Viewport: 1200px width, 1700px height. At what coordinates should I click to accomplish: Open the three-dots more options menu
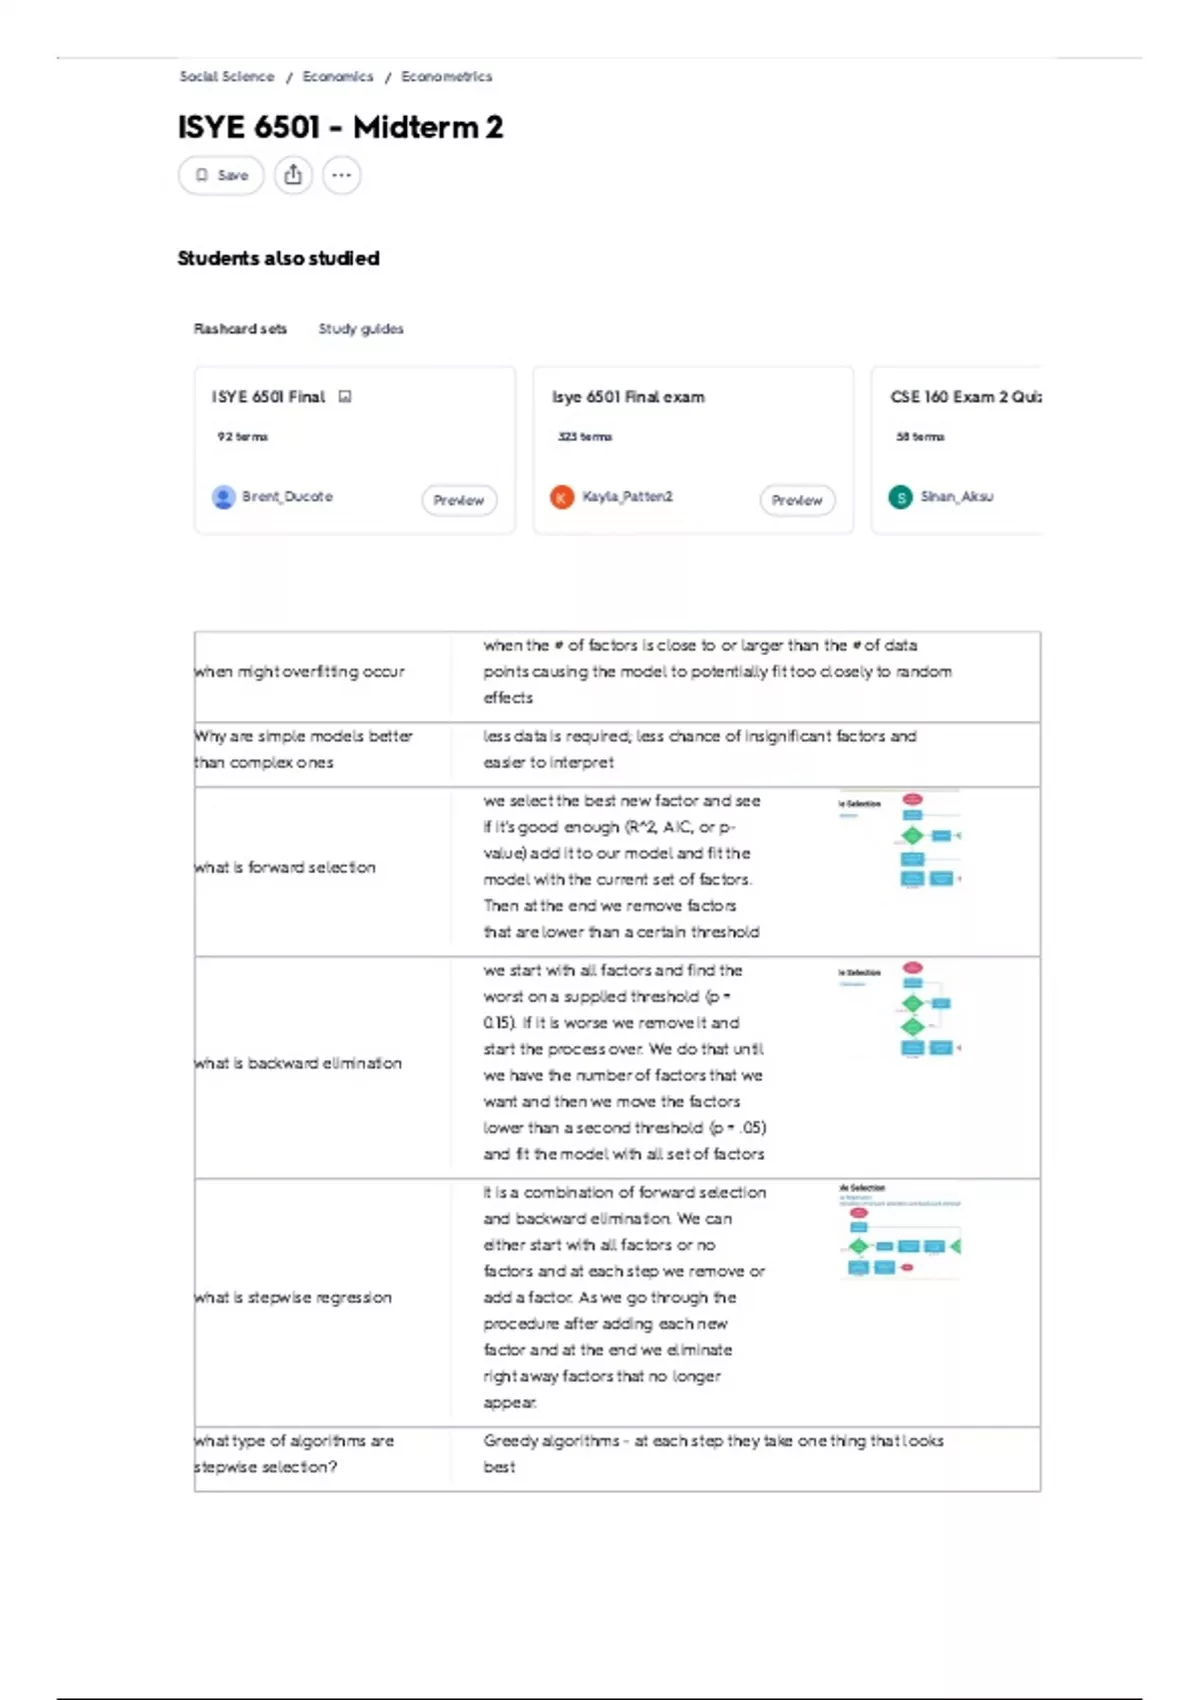click(341, 175)
